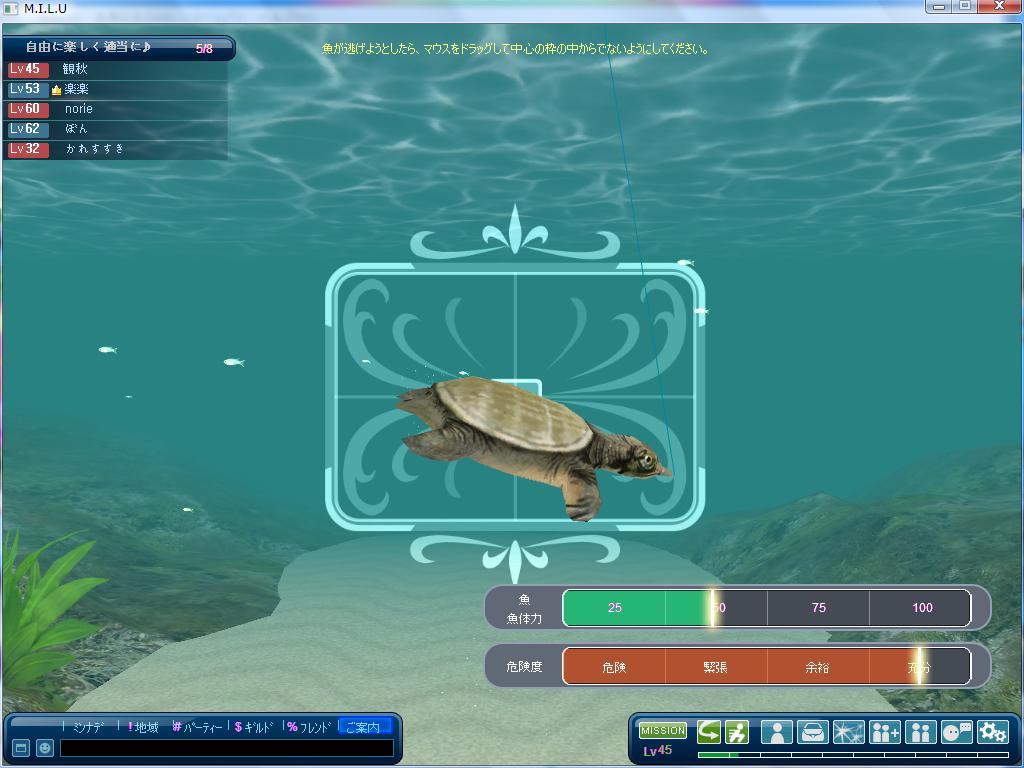The image size is (1024, 768).
Task: Click the chat message input field
Action: pos(226,748)
